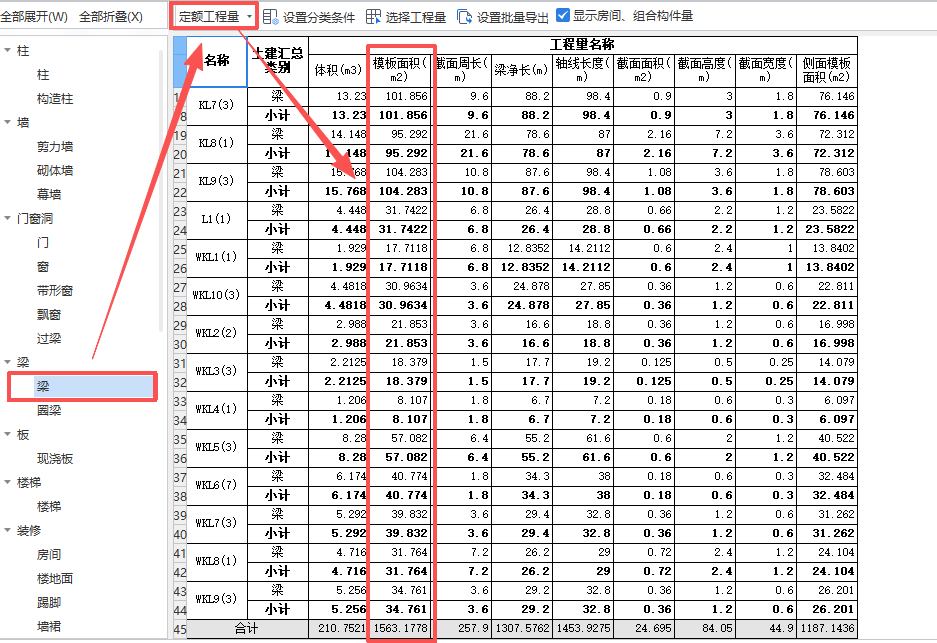Click the KL7(3) name cell

pyautogui.click(x=217, y=106)
